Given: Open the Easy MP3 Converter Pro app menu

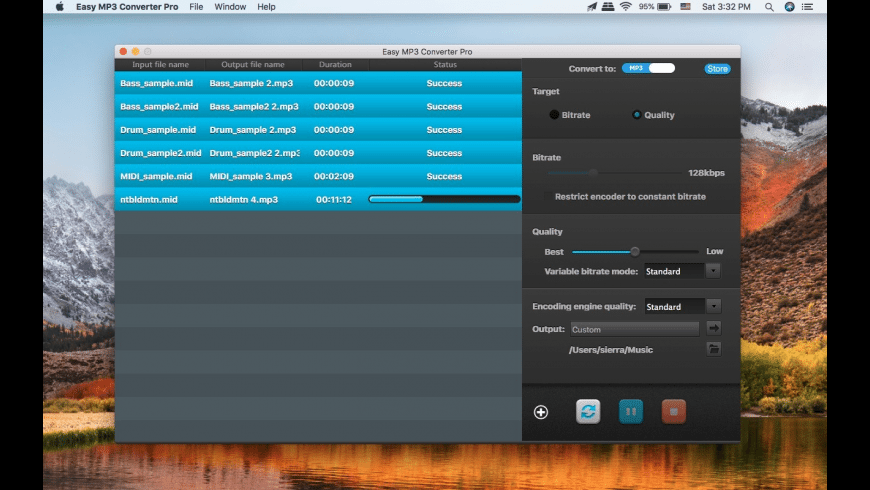Looking at the screenshot, I should 127,7.
